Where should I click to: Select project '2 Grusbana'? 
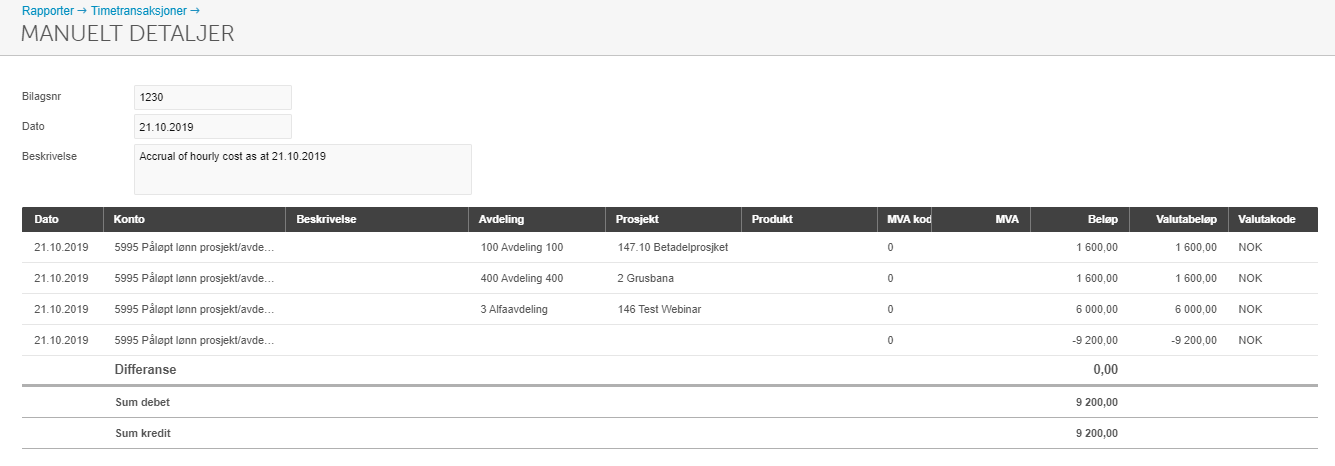click(x=646, y=278)
